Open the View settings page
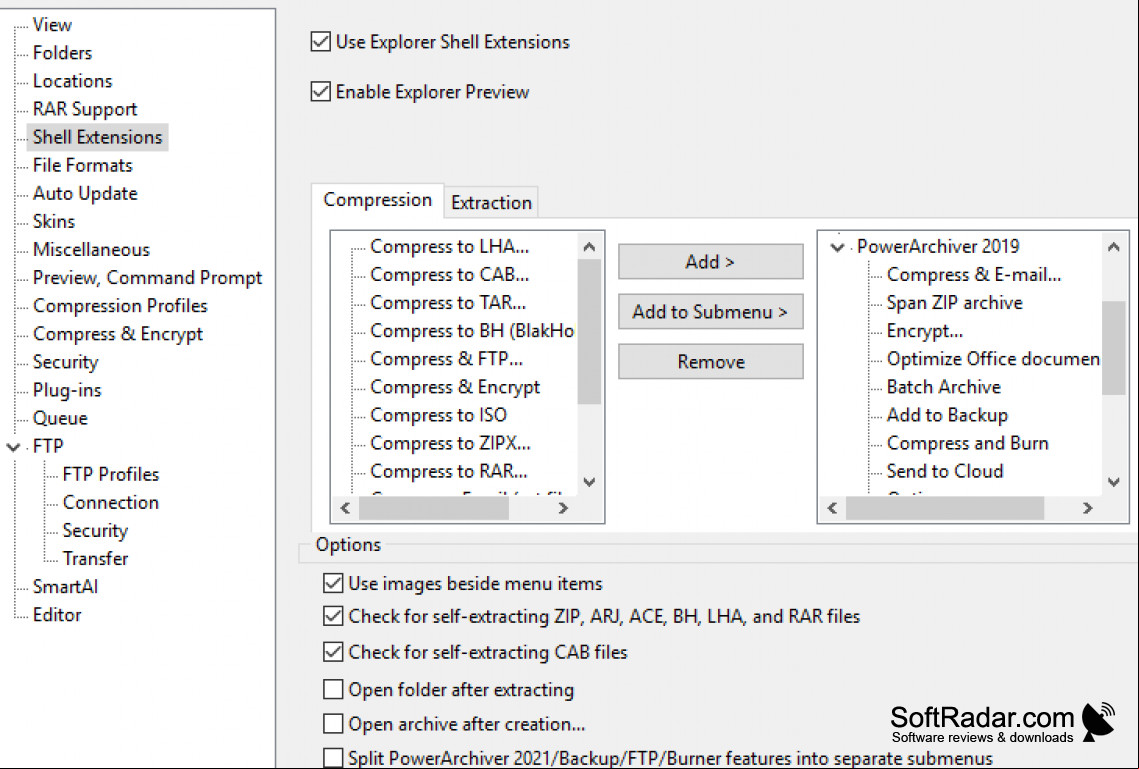Screen dimensions: 1139x769 coord(52,25)
